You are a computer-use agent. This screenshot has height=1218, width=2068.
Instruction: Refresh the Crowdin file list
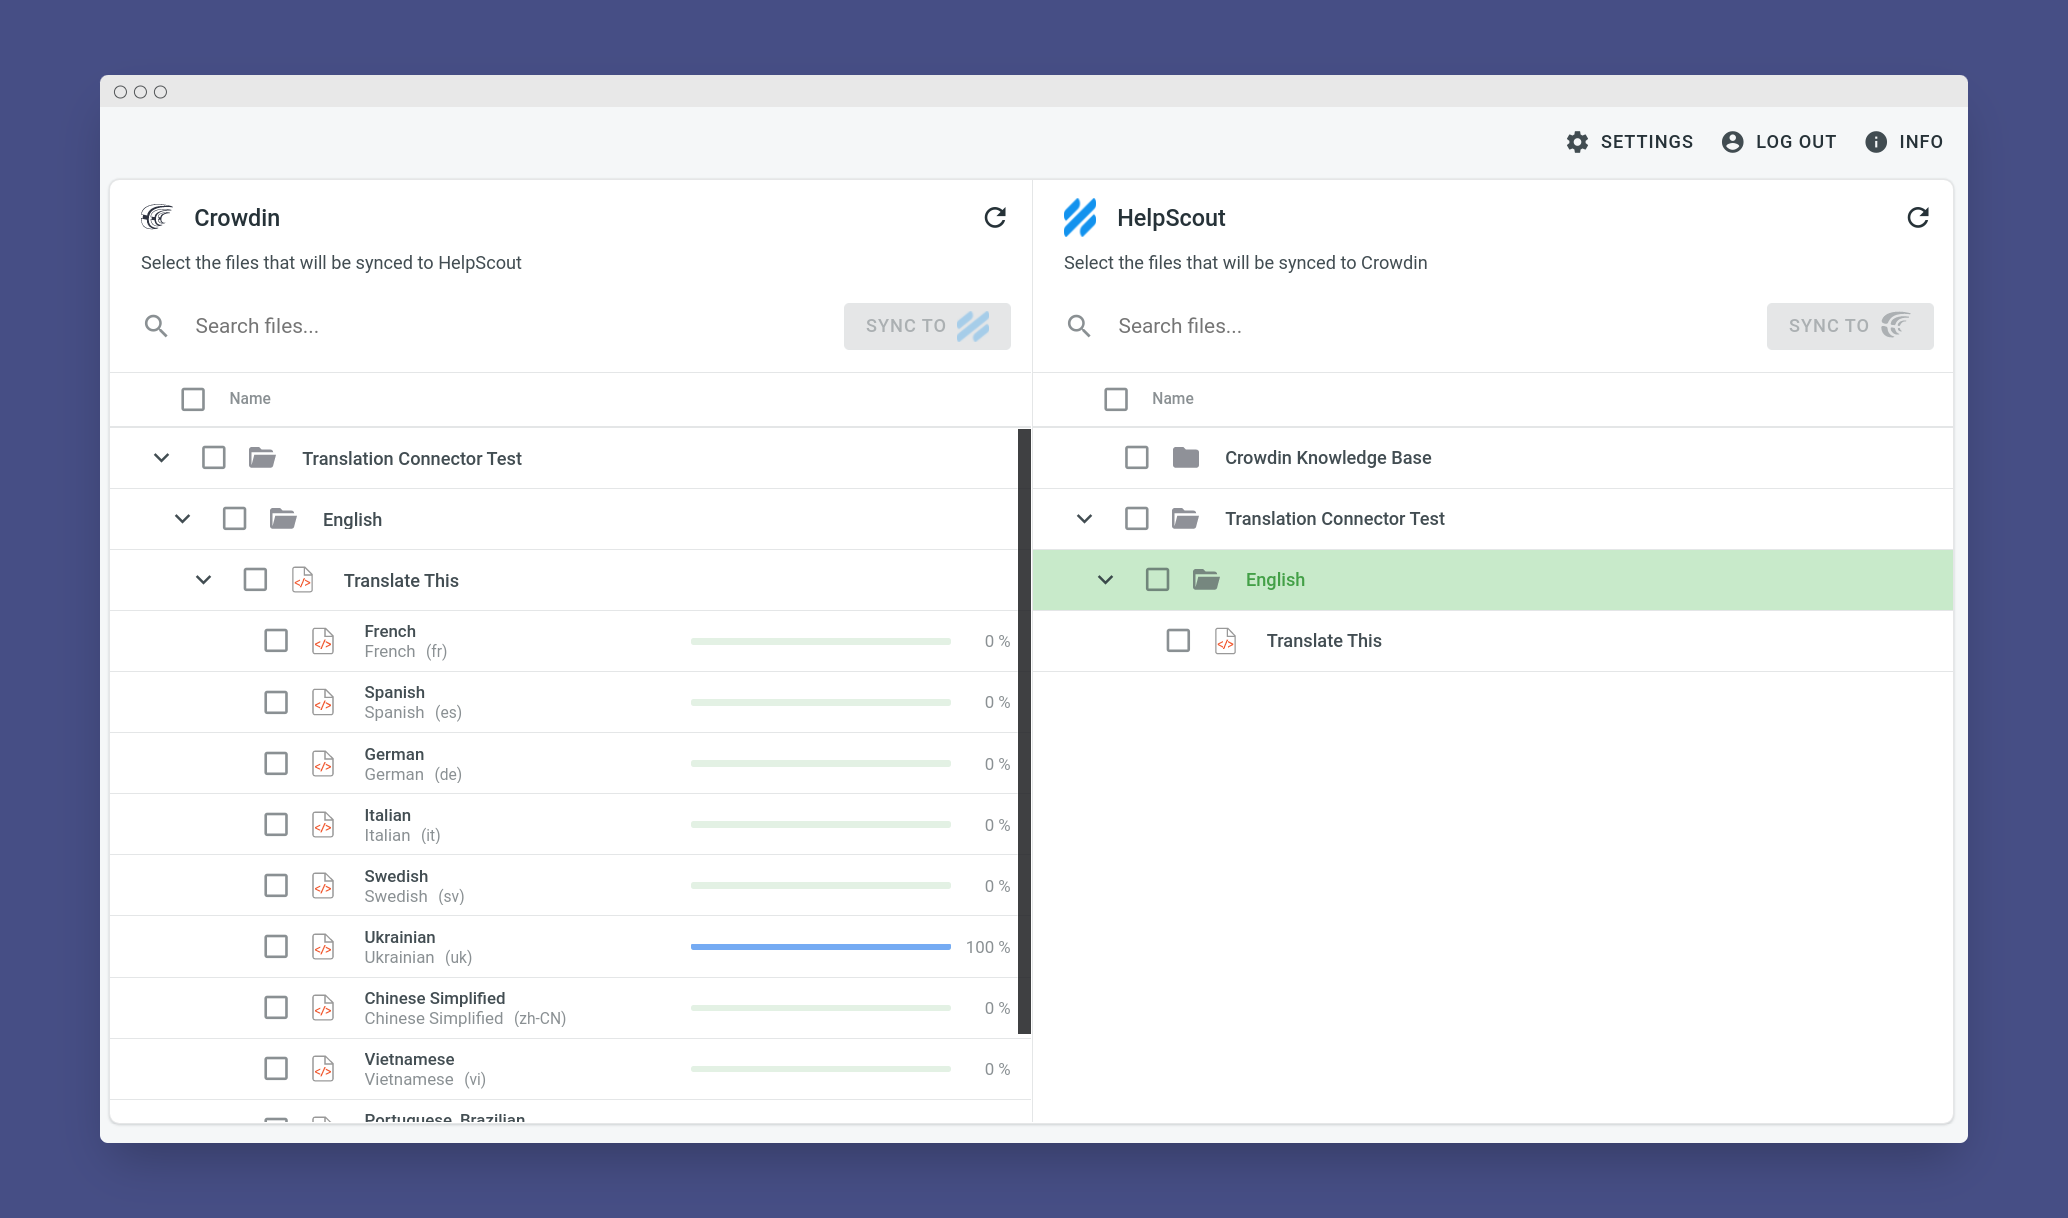pyautogui.click(x=995, y=218)
